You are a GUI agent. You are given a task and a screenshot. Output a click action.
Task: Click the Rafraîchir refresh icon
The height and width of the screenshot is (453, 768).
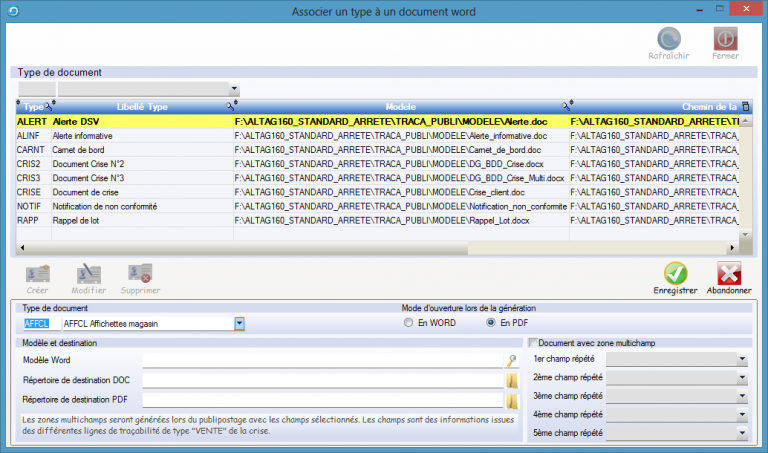pyautogui.click(x=666, y=39)
